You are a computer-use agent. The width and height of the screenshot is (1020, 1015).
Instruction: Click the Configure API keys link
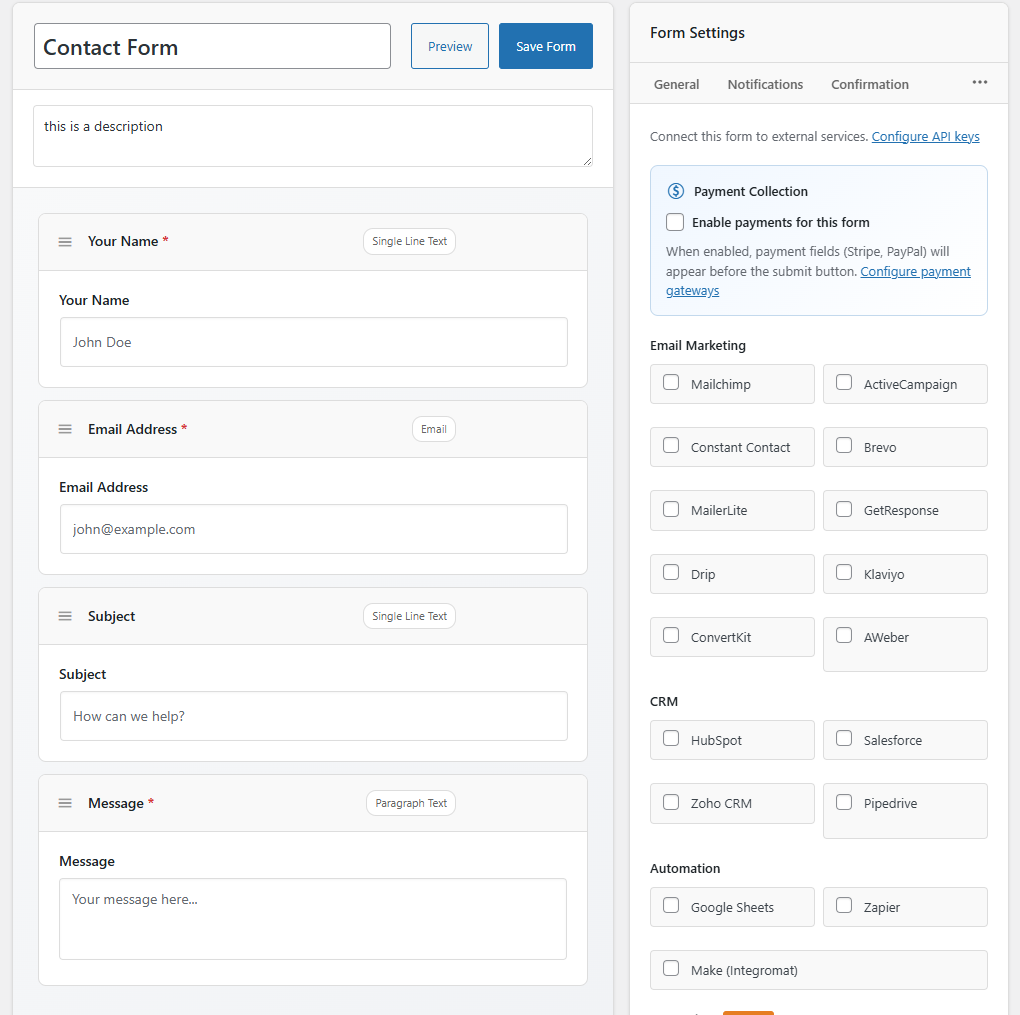(x=925, y=135)
